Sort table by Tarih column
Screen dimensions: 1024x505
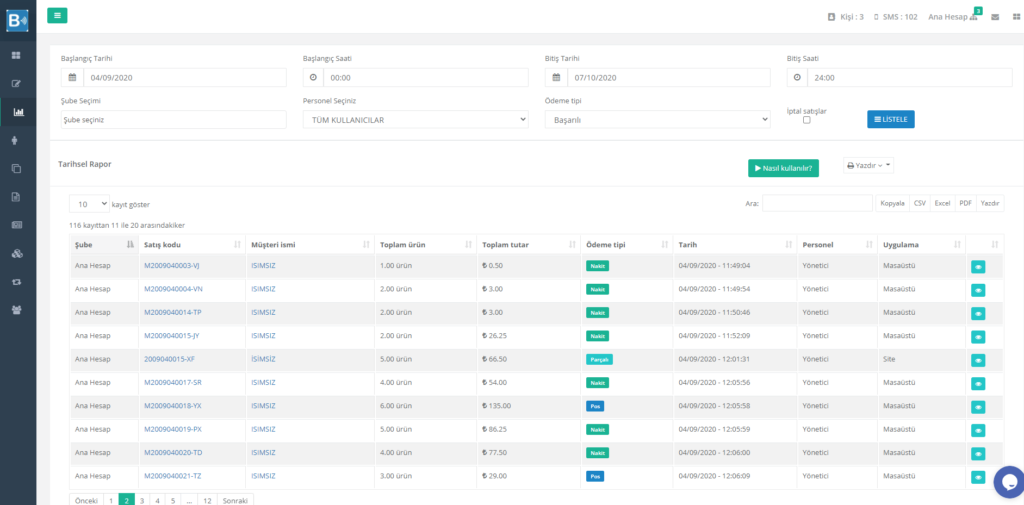click(734, 244)
